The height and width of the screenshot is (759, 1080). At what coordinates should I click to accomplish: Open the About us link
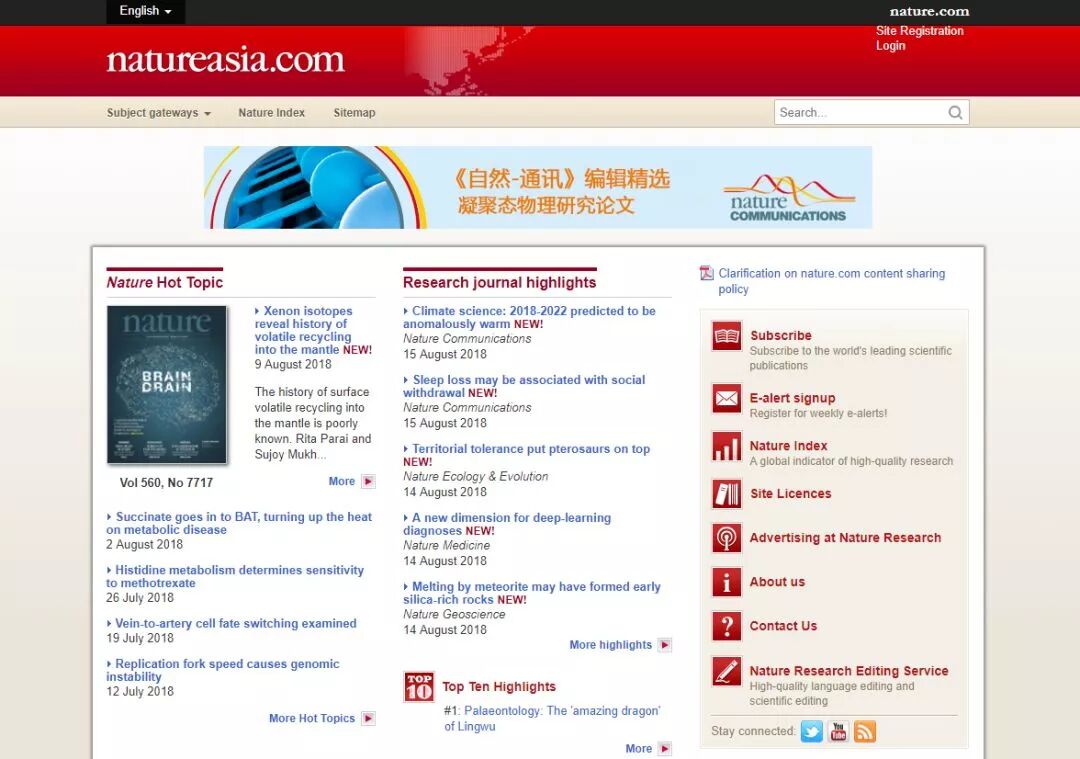click(777, 582)
